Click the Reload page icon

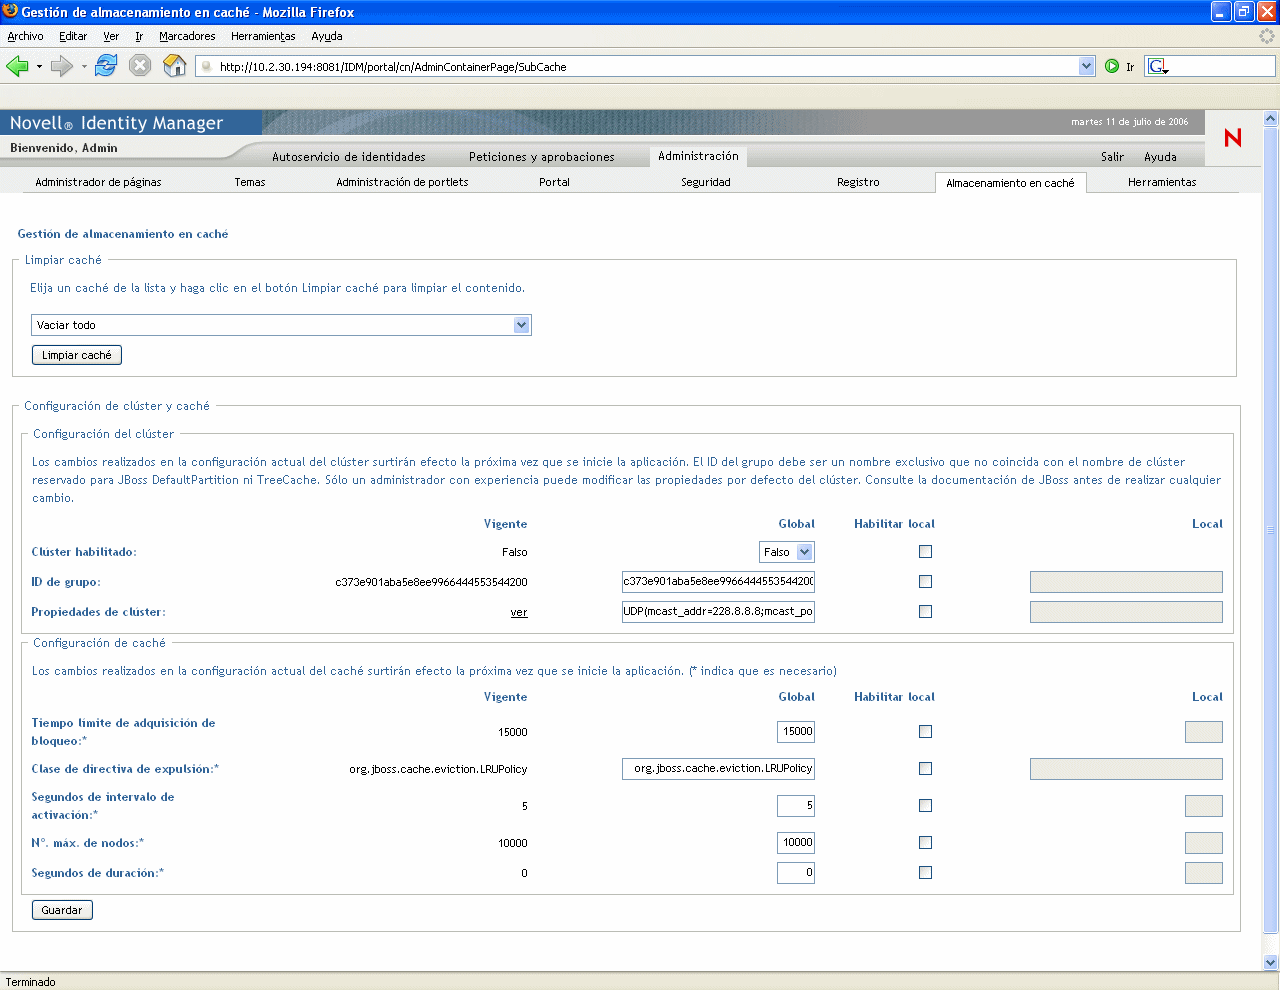[106, 66]
